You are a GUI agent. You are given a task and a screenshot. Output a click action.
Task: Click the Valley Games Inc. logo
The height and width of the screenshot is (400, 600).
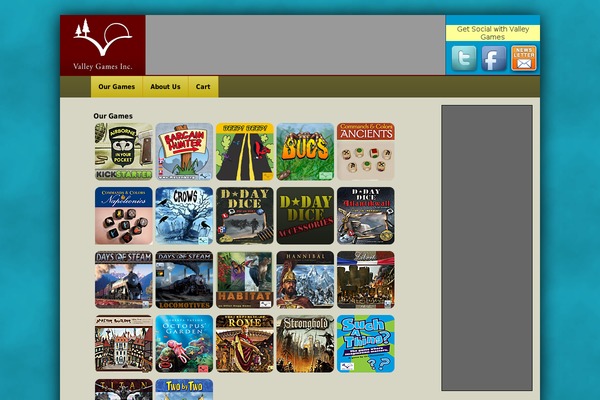pos(103,45)
